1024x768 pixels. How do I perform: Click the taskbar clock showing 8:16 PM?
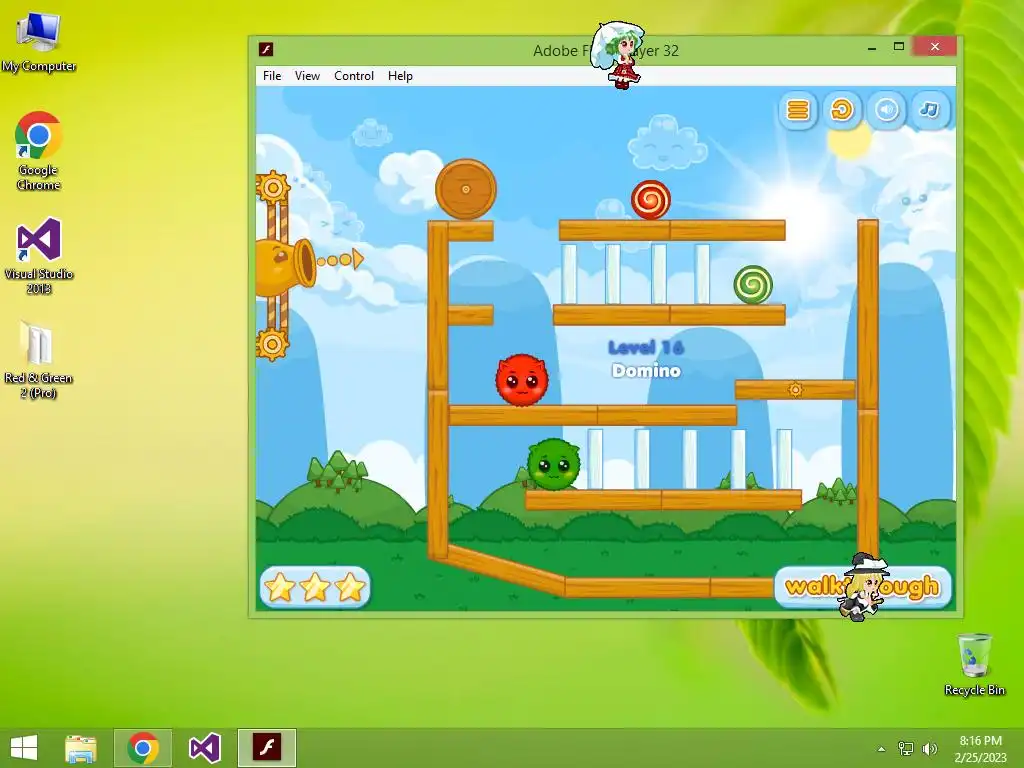click(980, 749)
